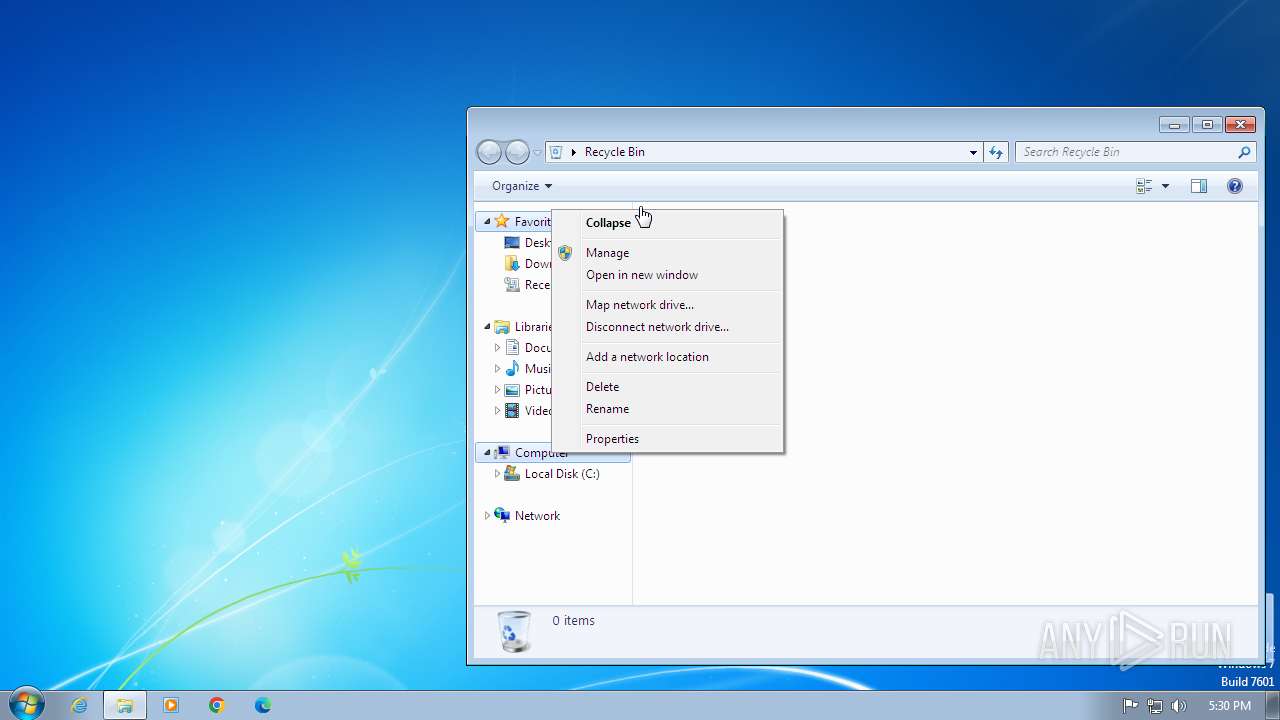Screen dimensions: 1280x720
Task: Click the Recycle Bin address bar path
Action: tap(615, 152)
